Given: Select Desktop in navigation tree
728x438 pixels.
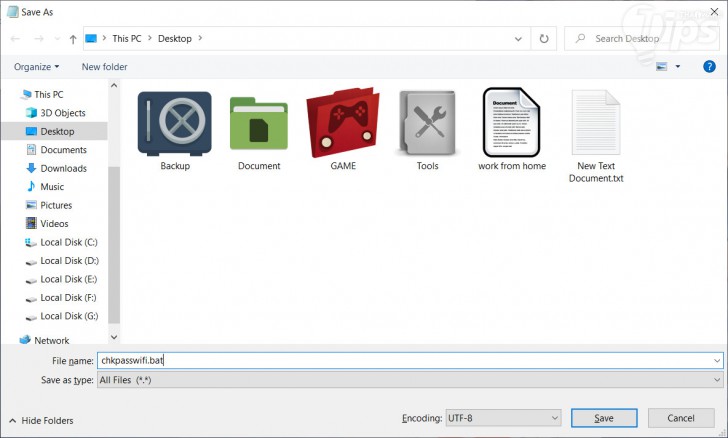Looking at the screenshot, I should pos(57,131).
